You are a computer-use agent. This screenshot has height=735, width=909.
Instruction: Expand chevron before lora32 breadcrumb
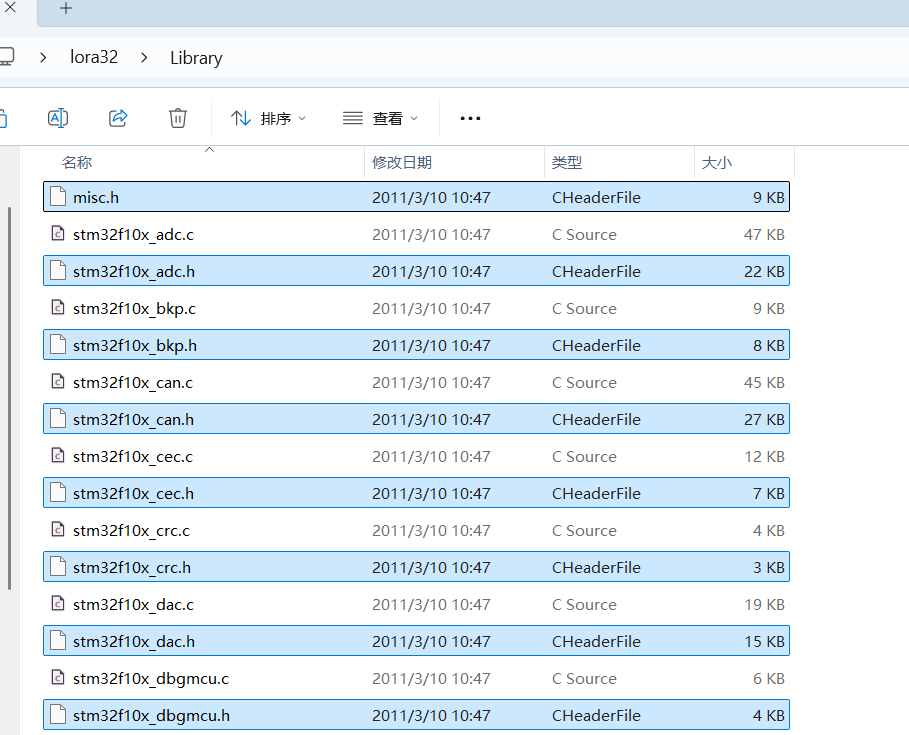click(x=43, y=57)
